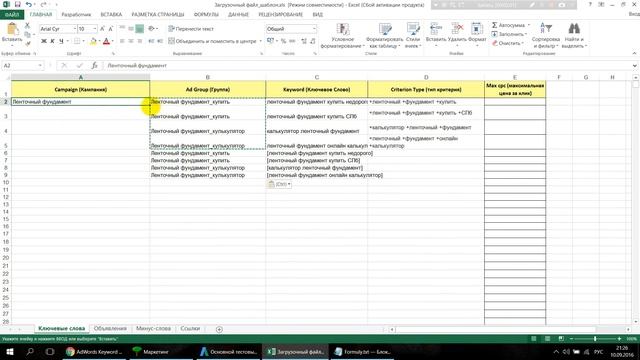Apply the yellow fill color bucket
This screenshot has height=360, width=640.
93,41
